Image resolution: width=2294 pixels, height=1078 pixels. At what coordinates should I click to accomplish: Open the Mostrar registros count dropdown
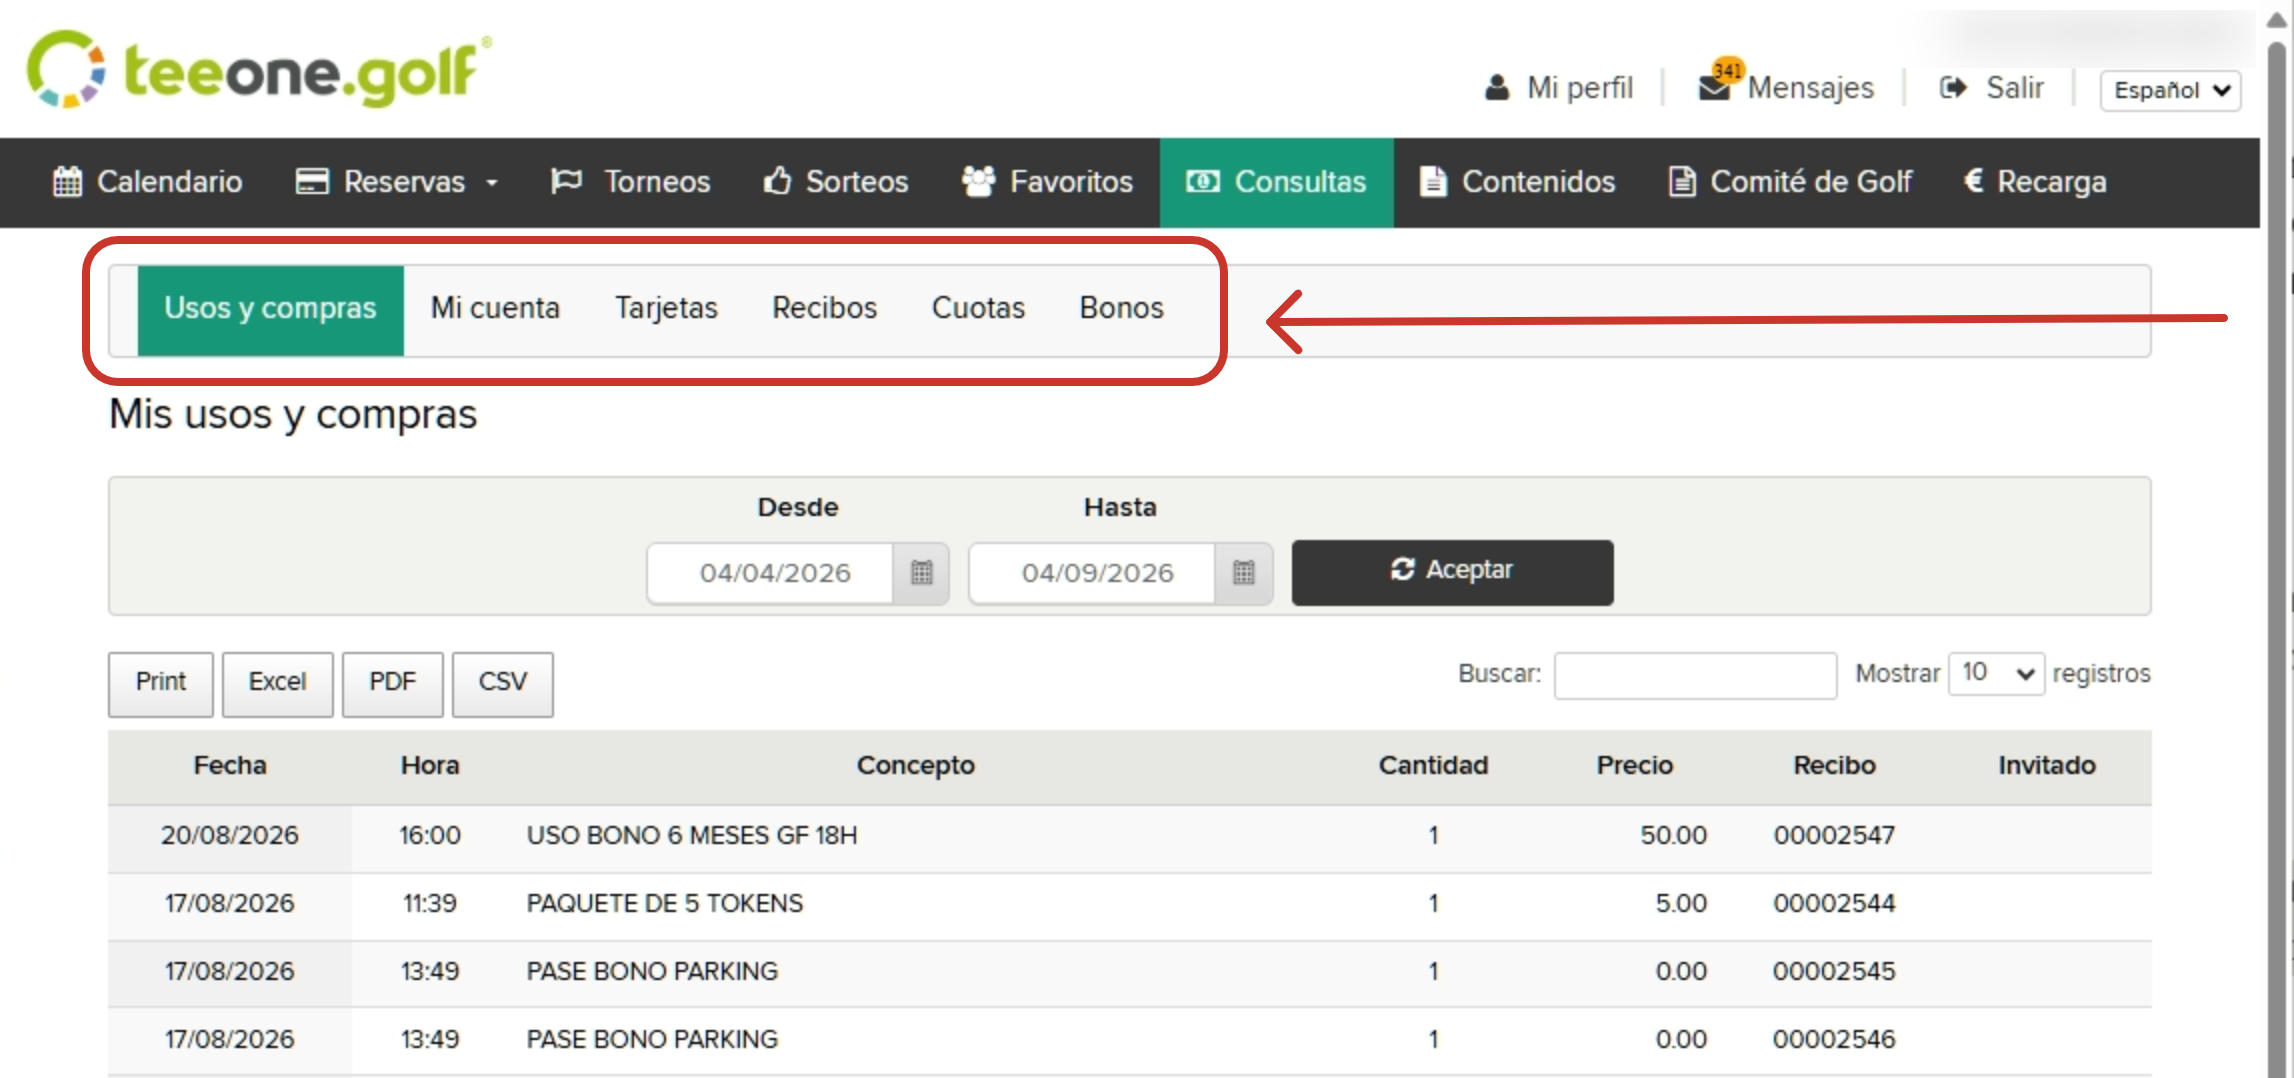(x=1996, y=673)
